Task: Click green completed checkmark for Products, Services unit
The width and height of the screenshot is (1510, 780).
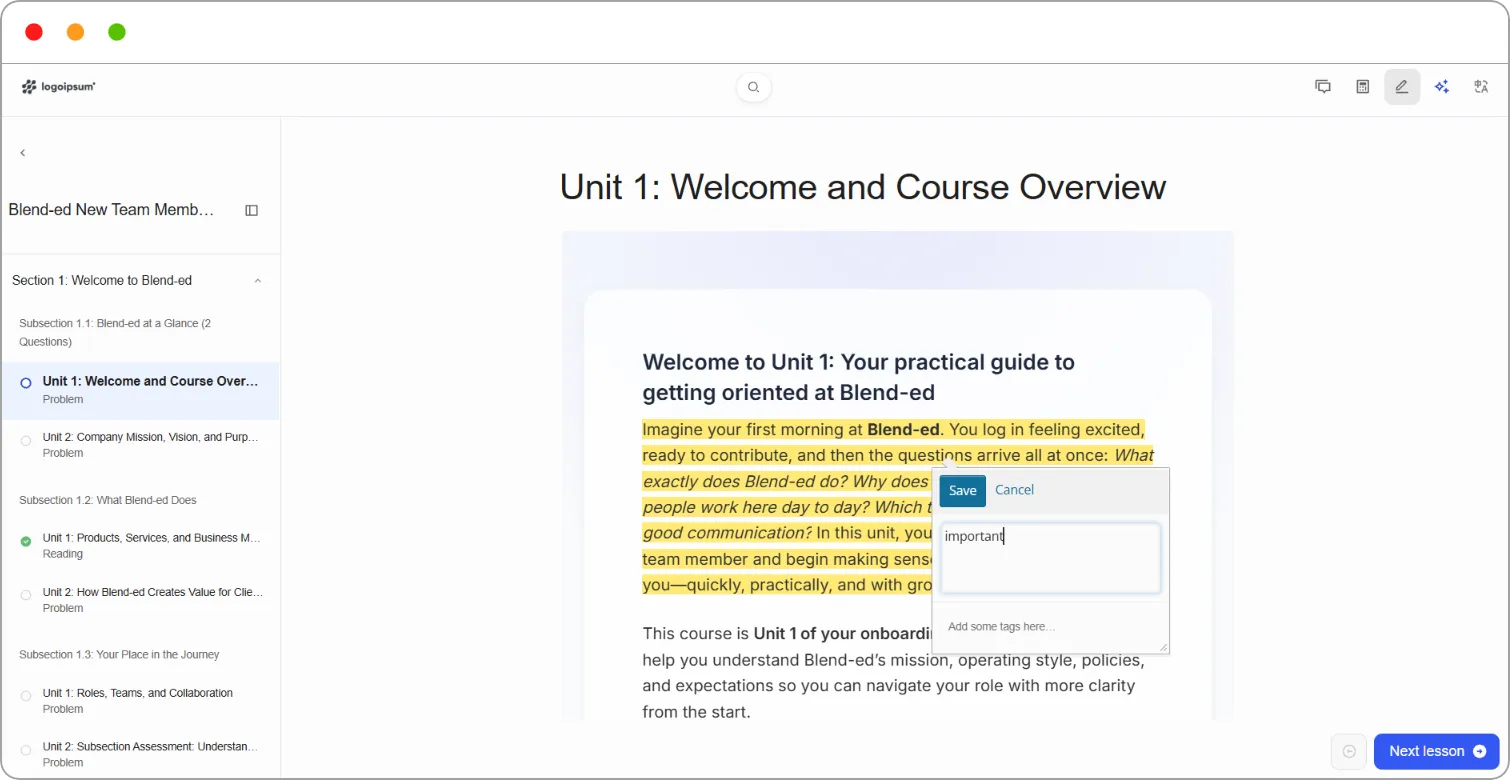Action: (x=26, y=541)
